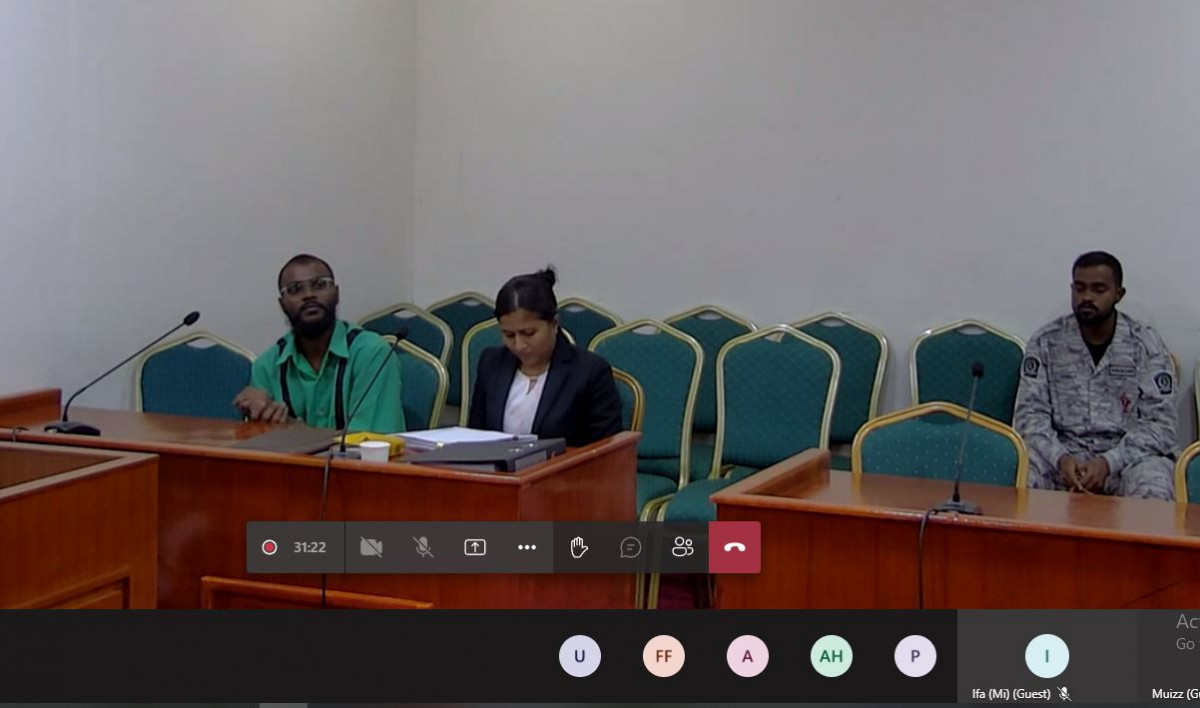
Task: Select participant avatar U
Action: [580, 656]
